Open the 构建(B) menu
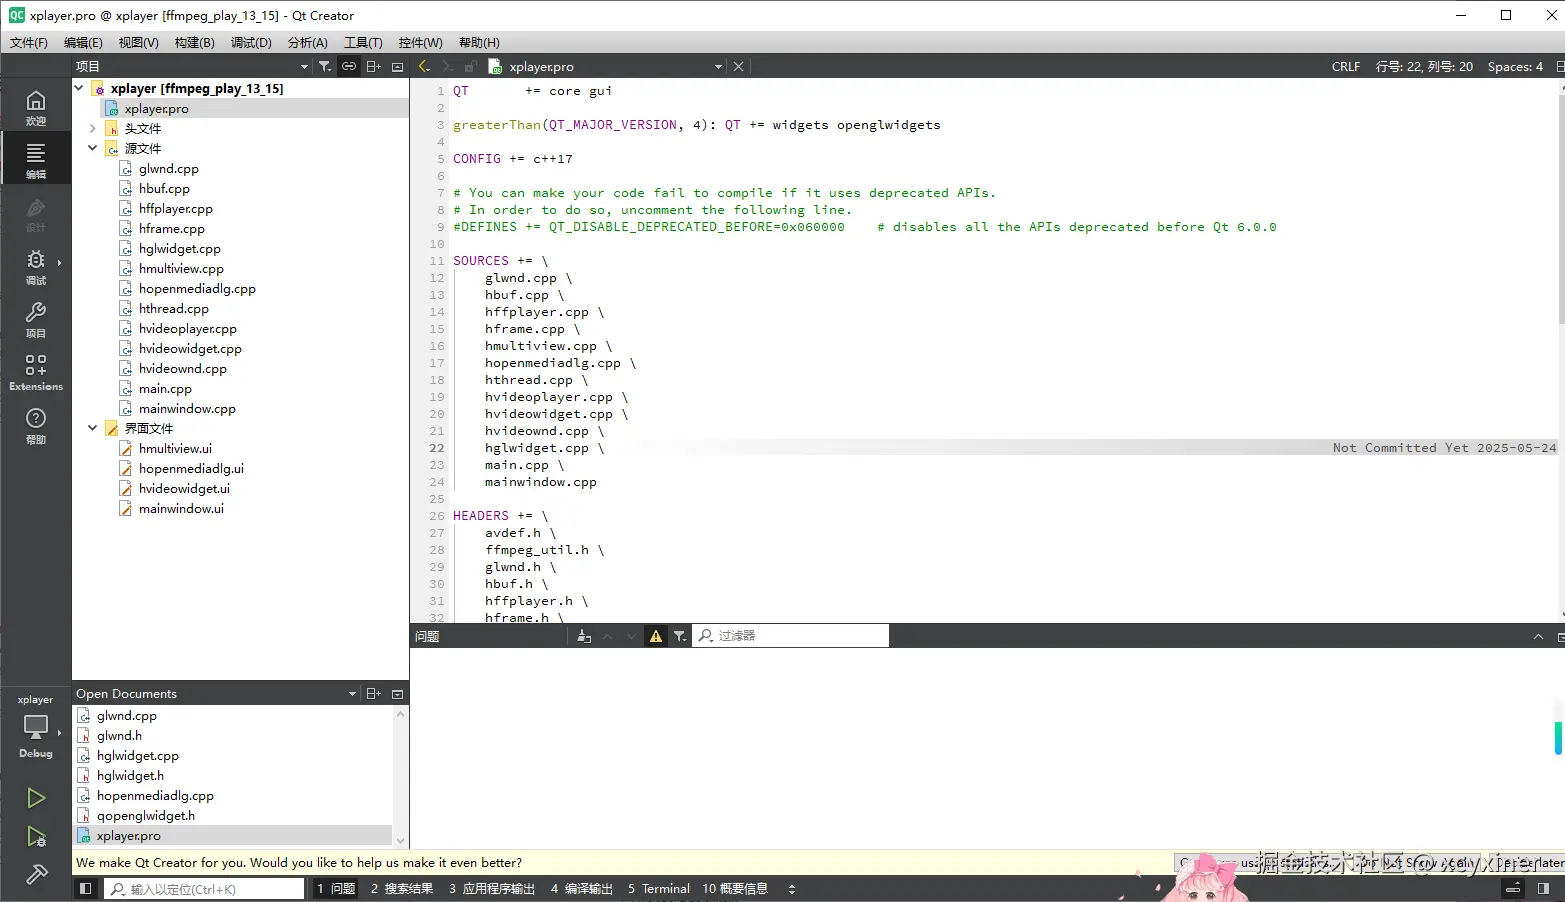The height and width of the screenshot is (902, 1565). (x=194, y=42)
